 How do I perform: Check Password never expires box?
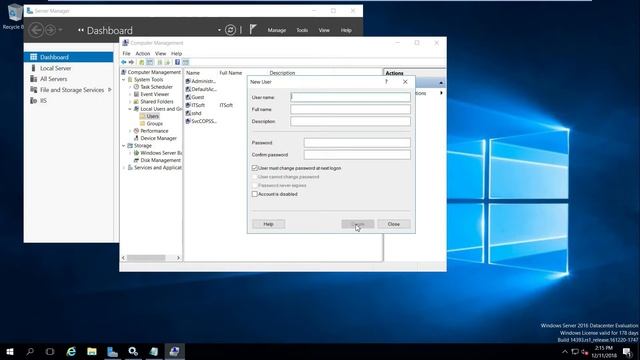255,185
